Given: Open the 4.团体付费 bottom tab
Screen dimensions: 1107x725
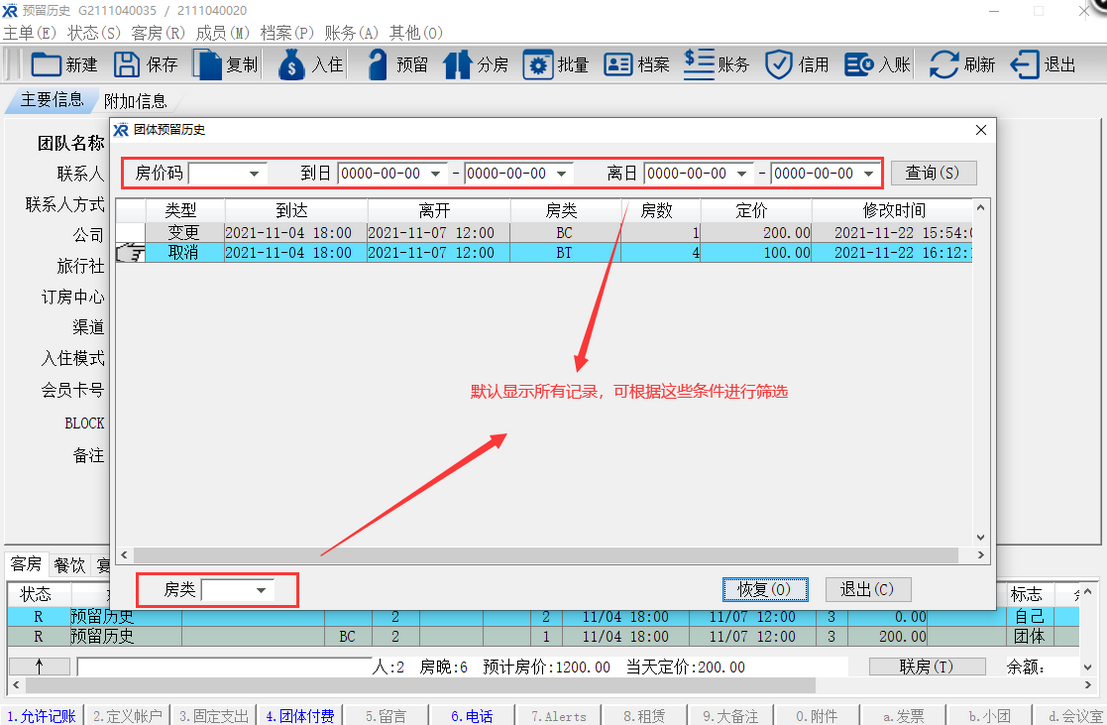Looking at the screenshot, I should (x=298, y=716).
